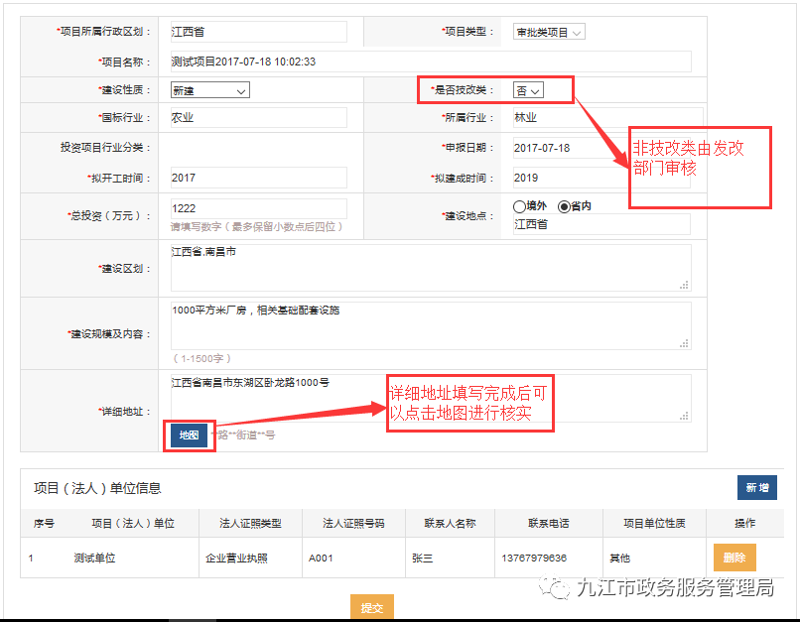Image resolution: width=800 pixels, height=622 pixels.
Task: Click the 国标行业 field showing 农业
Action: (259, 117)
